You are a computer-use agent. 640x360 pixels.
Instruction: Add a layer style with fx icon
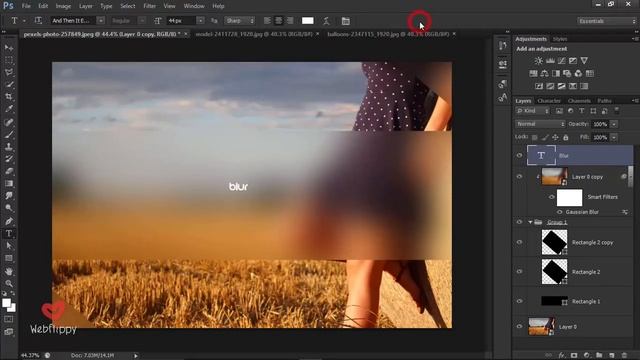(x=562, y=356)
